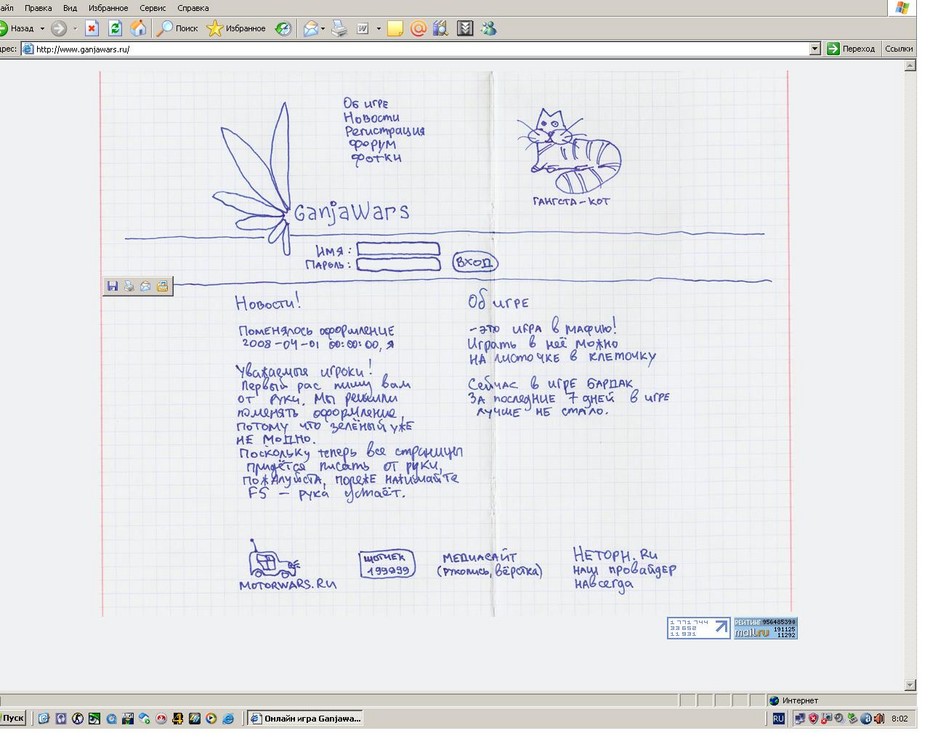
Task: Open the Поиск search panel
Action: [177, 28]
